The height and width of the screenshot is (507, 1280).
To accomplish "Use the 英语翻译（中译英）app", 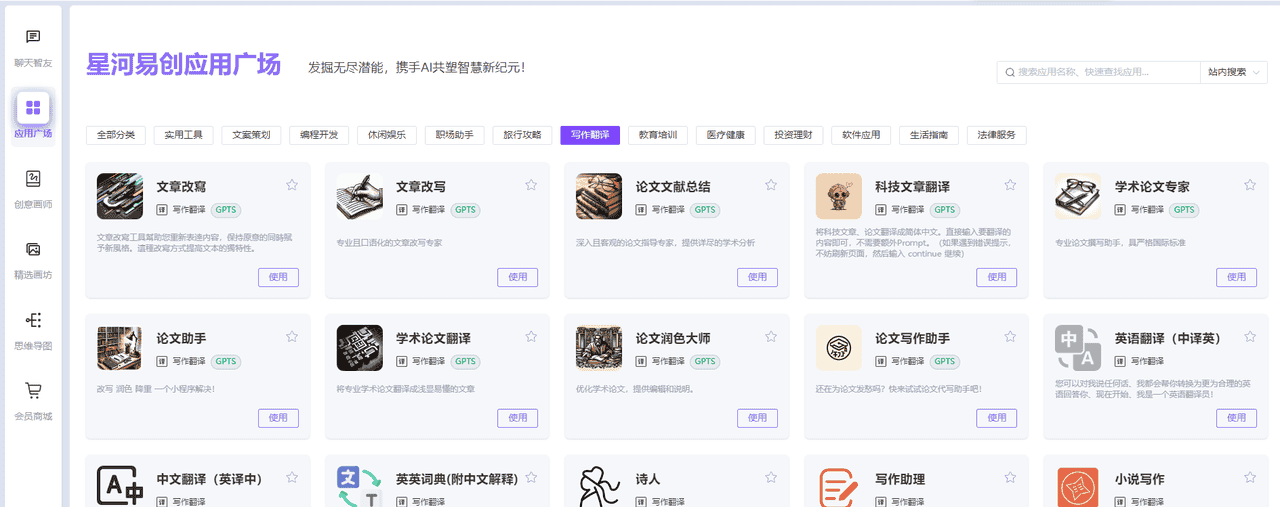I will pos(1236,418).
